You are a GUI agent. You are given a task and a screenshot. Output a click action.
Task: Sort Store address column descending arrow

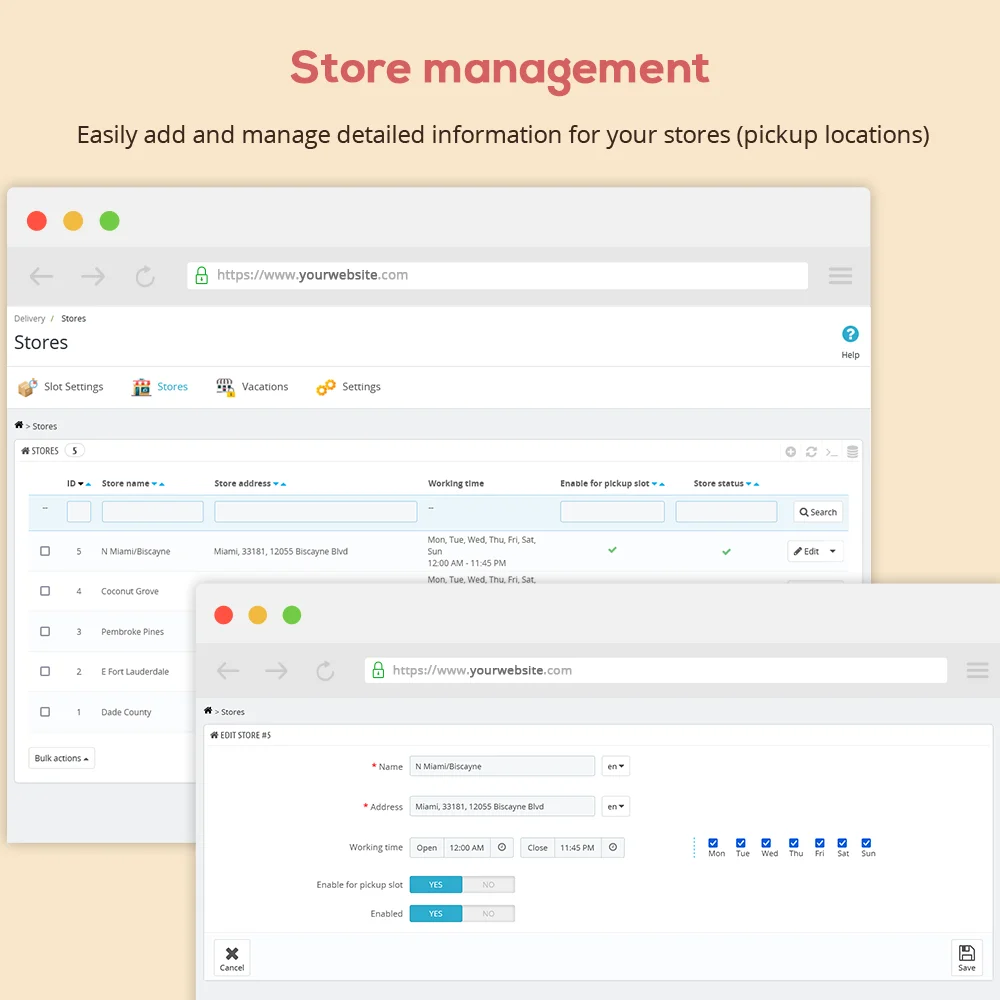276,484
